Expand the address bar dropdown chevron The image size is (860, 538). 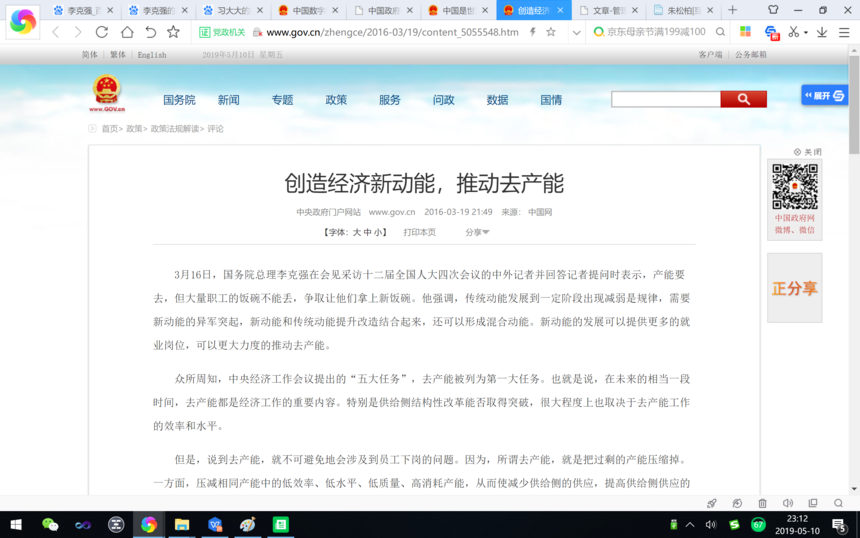[x=576, y=32]
